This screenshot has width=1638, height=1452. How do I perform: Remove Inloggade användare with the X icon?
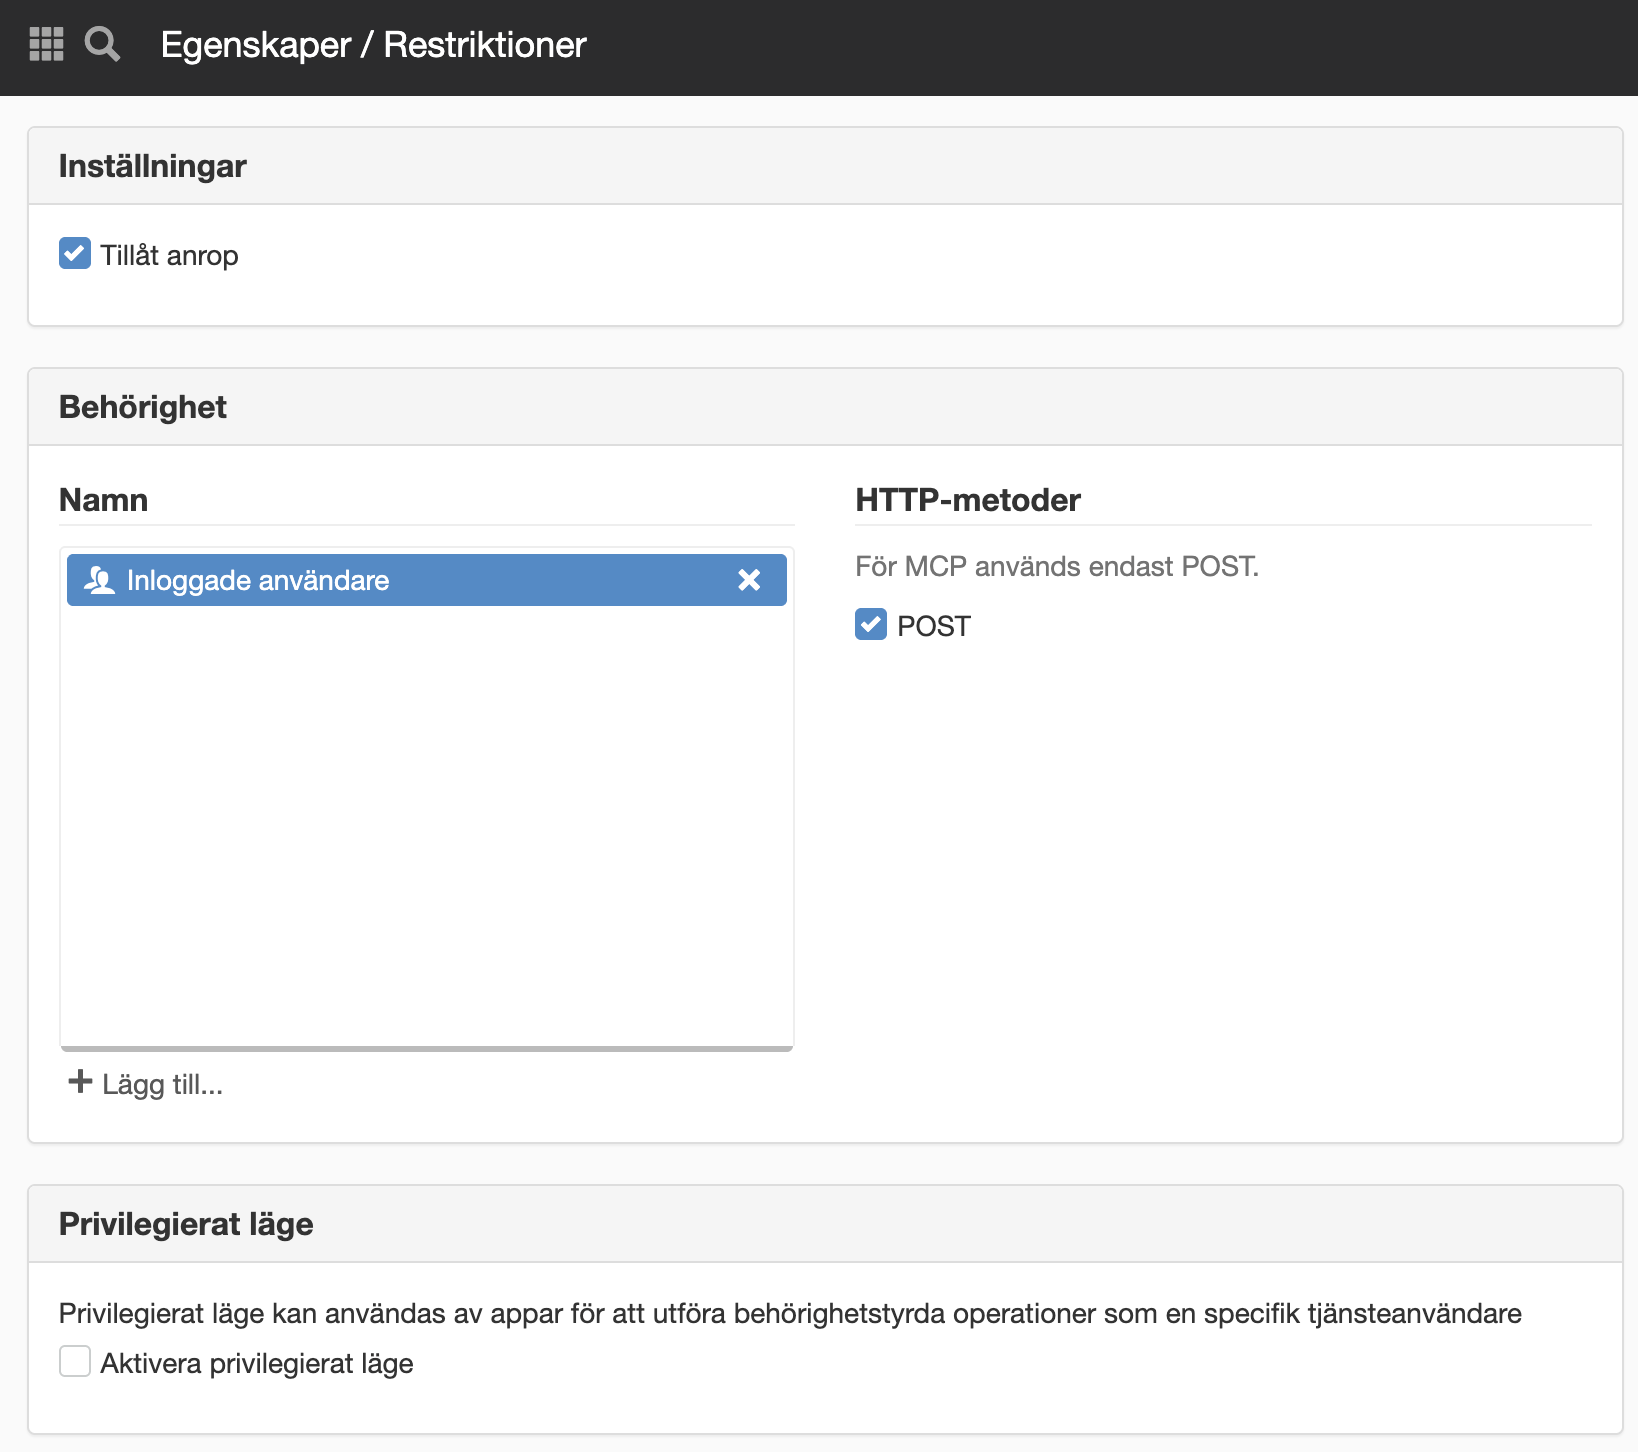coord(749,580)
